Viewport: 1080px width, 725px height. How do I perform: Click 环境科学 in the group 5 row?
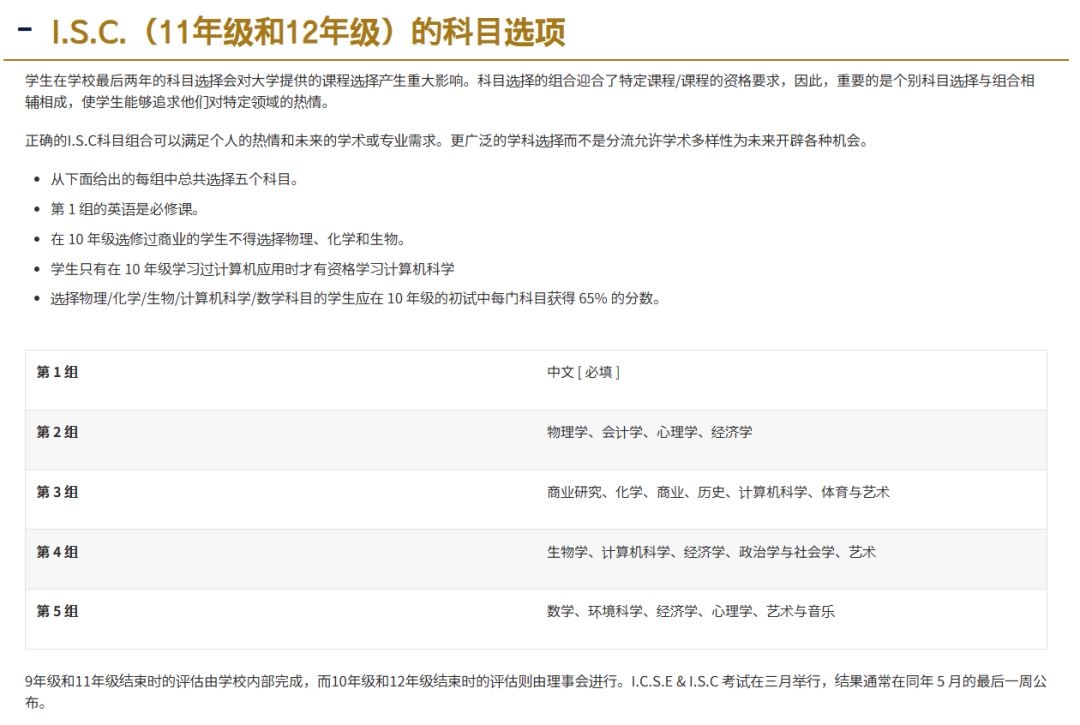point(617,611)
